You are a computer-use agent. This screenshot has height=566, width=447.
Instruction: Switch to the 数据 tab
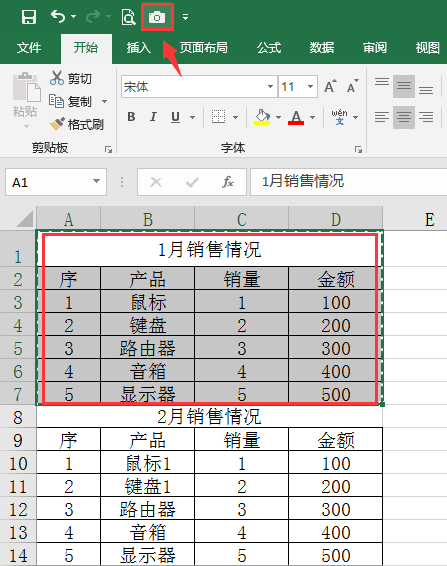(322, 48)
